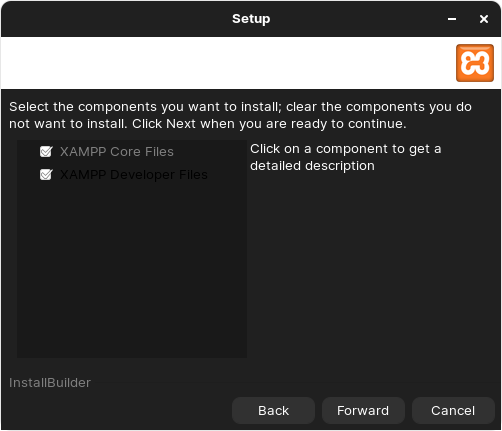Toggle the XAMPP Core Files checkbox
The height and width of the screenshot is (431, 502).
46,152
